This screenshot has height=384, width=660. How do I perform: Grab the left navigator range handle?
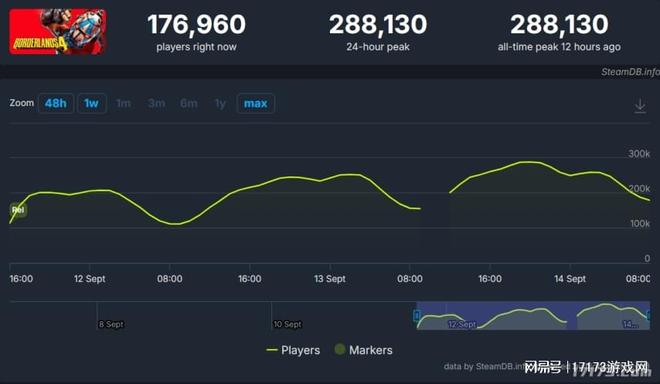(416, 315)
